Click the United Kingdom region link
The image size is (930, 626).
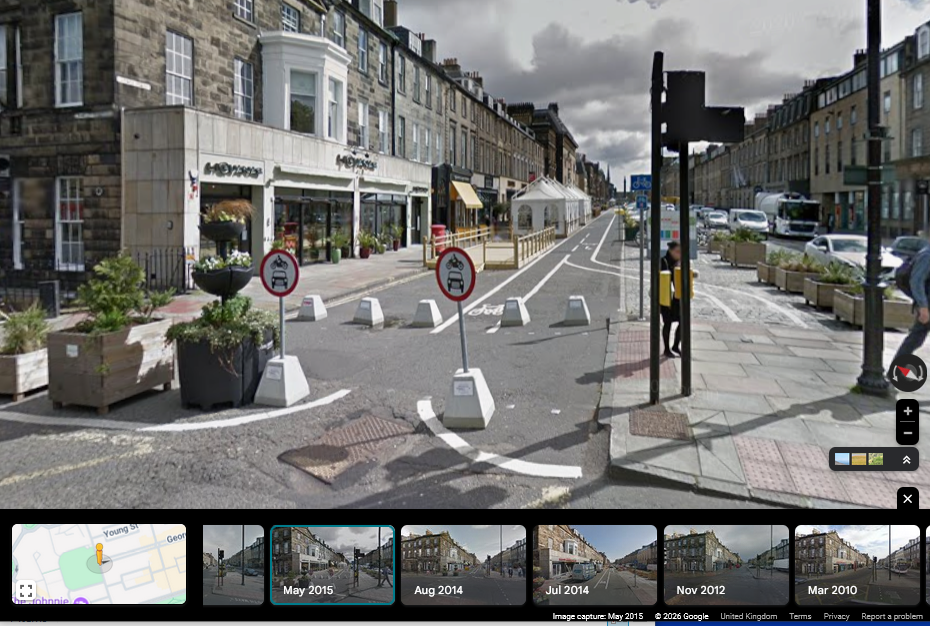click(x=748, y=616)
